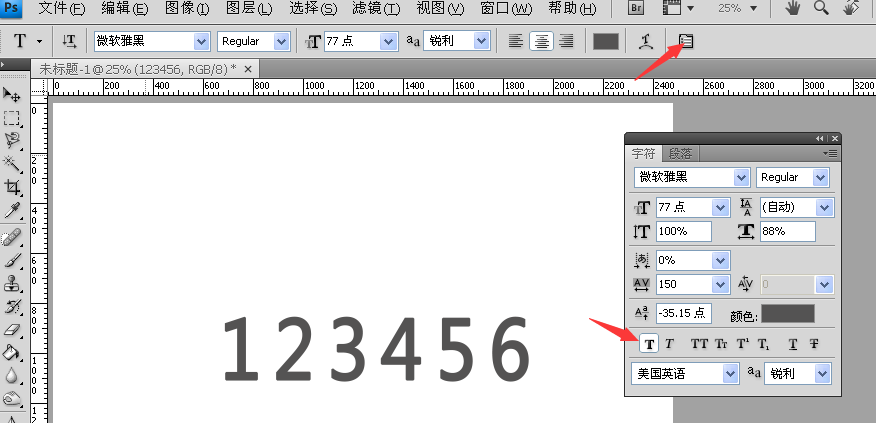Toggle All Caps in Character panel
The width and height of the screenshot is (876, 423).
(699, 344)
